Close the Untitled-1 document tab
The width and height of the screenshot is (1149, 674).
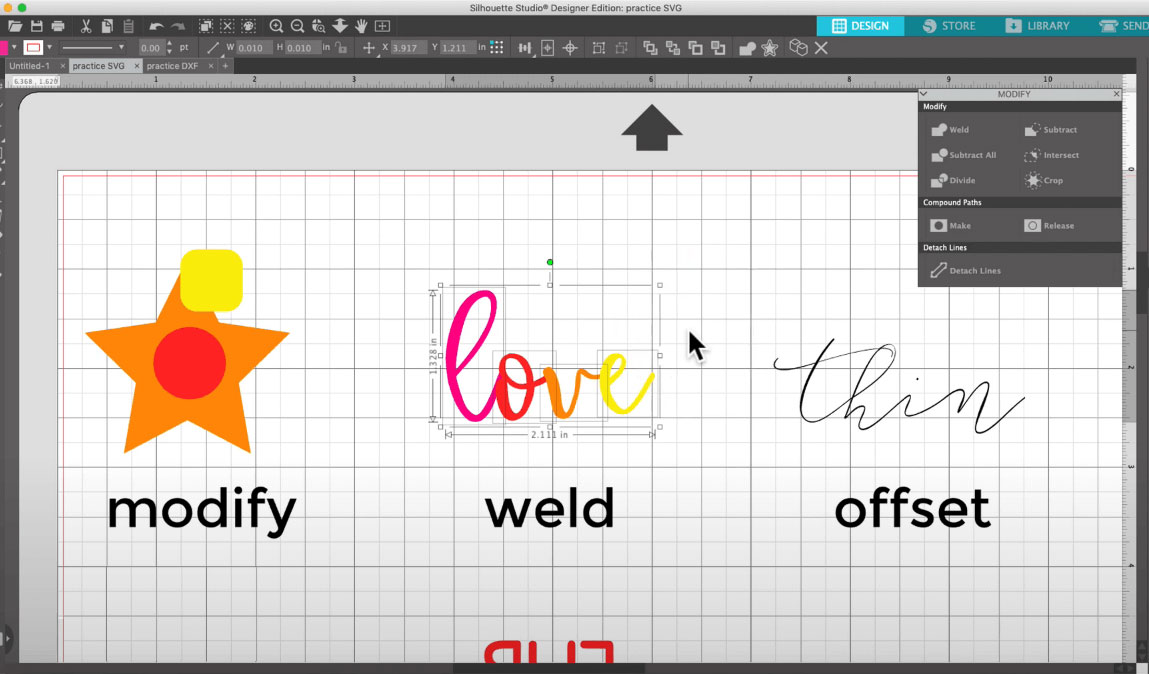tap(62, 66)
